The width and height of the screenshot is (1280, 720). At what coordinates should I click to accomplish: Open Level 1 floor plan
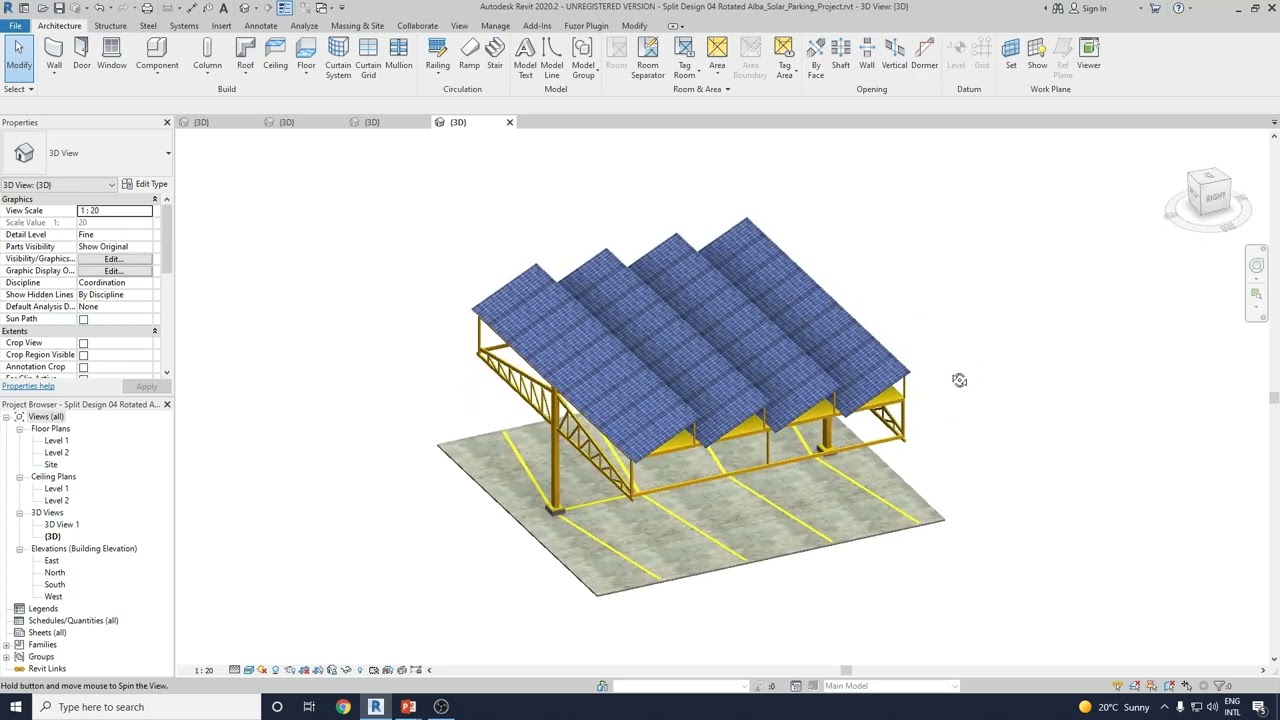pyautogui.click(x=56, y=441)
